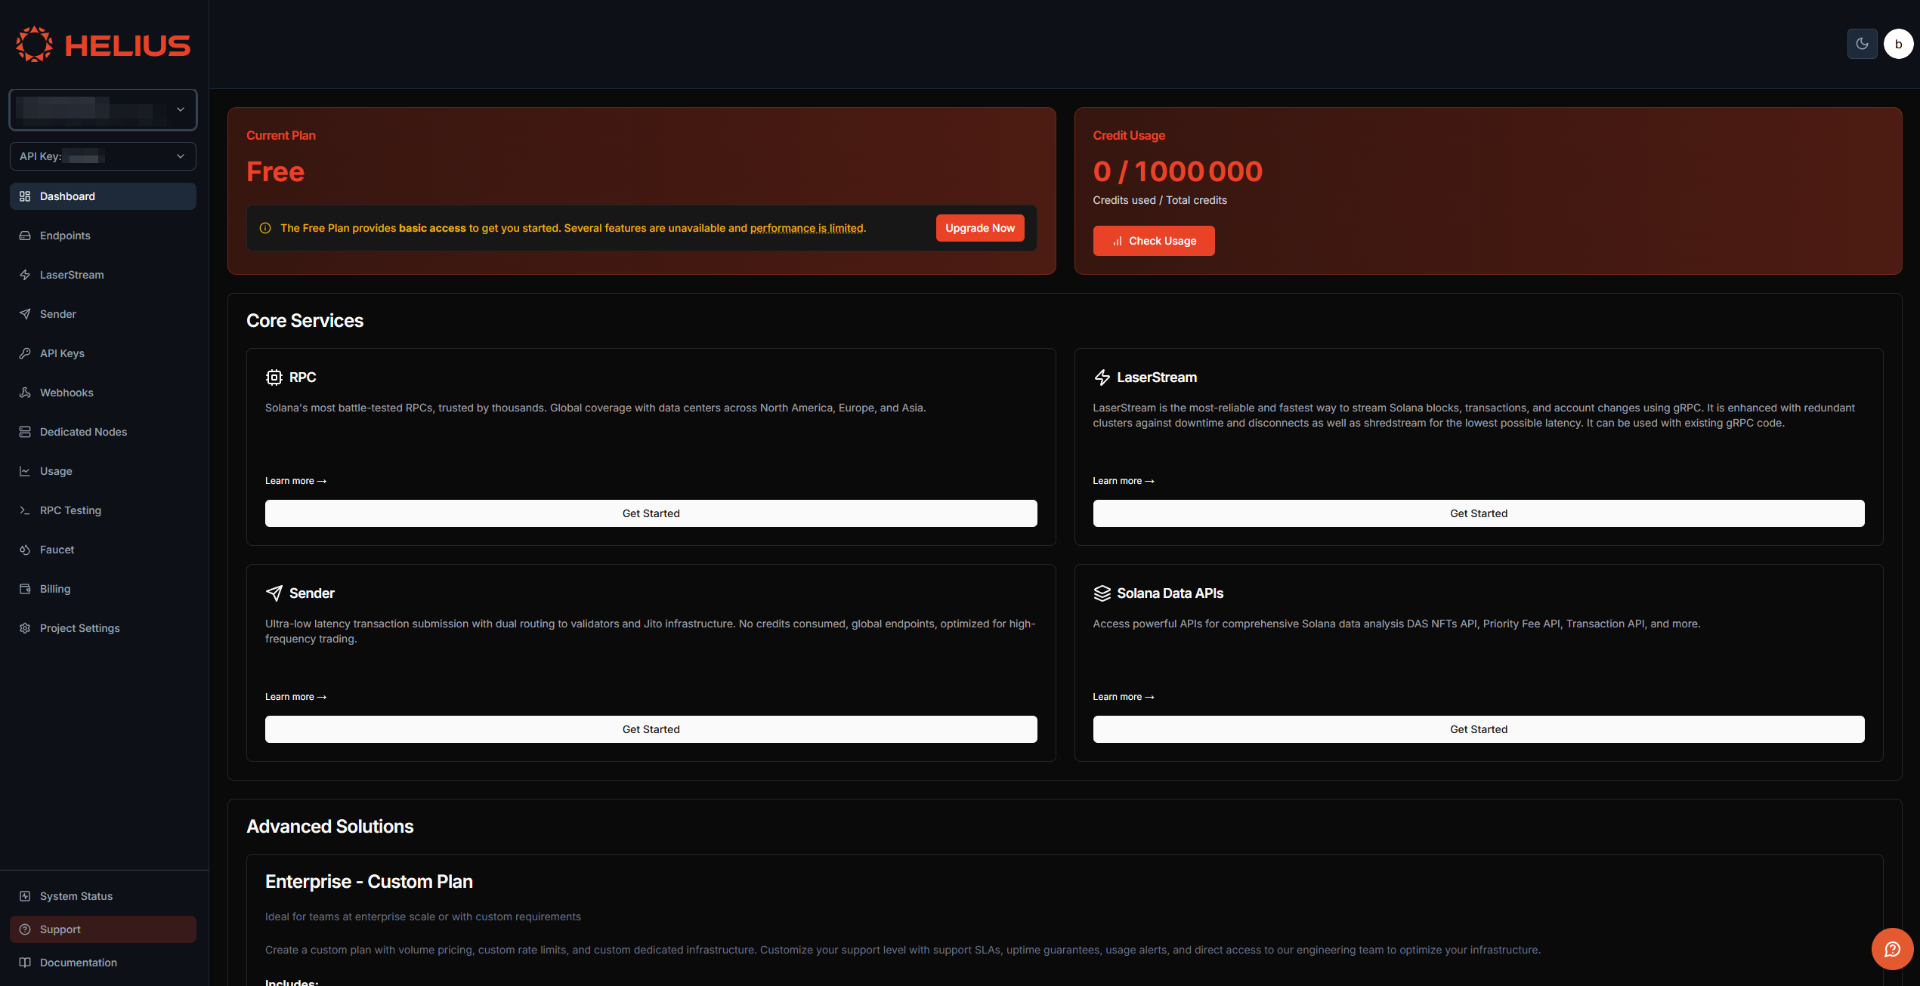Click the Upgrade Now button

[979, 228]
